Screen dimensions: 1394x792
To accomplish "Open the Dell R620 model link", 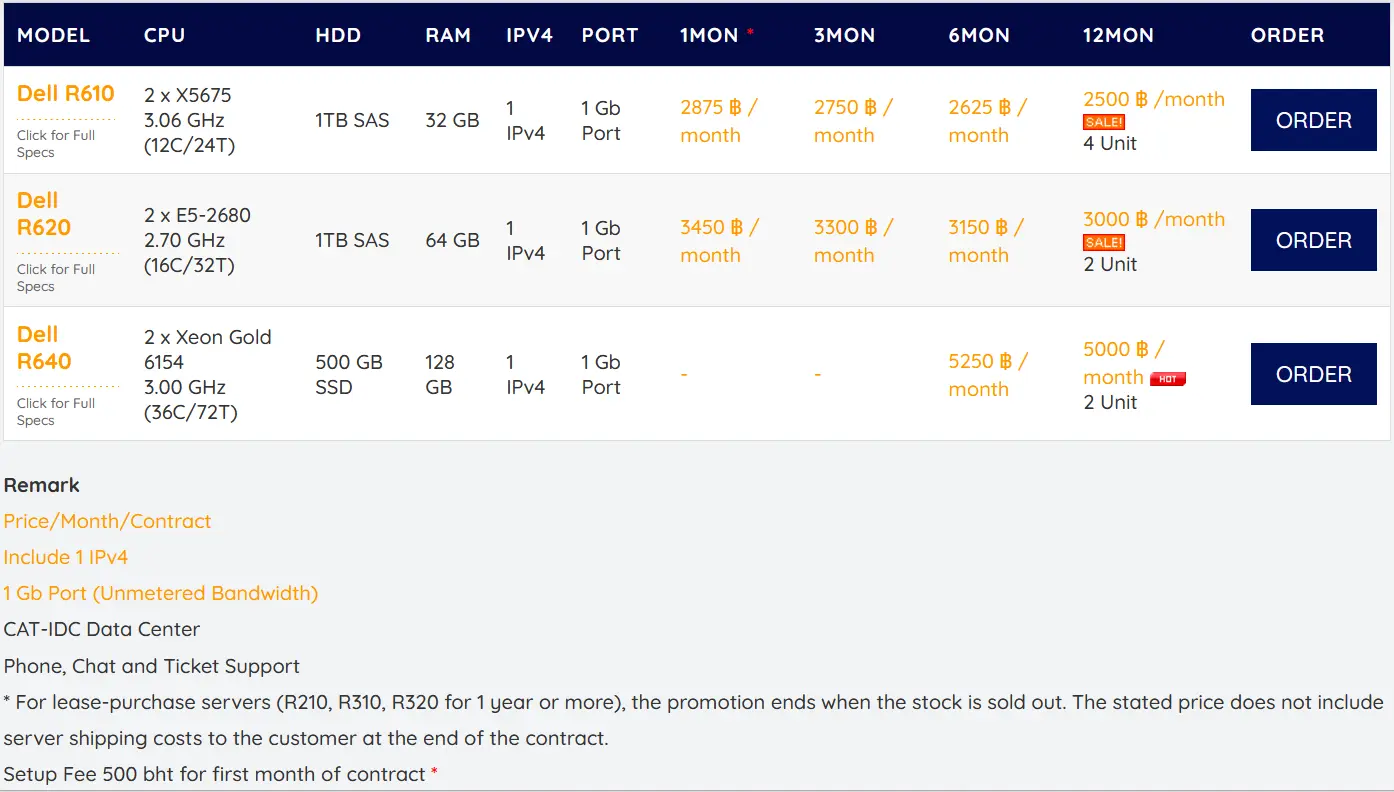I will coord(44,214).
